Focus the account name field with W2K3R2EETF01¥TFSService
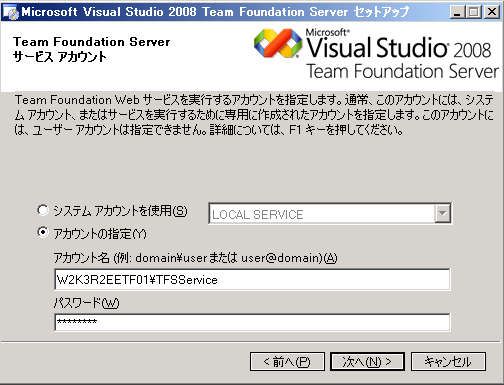This screenshot has width=504, height=385. pos(252,279)
